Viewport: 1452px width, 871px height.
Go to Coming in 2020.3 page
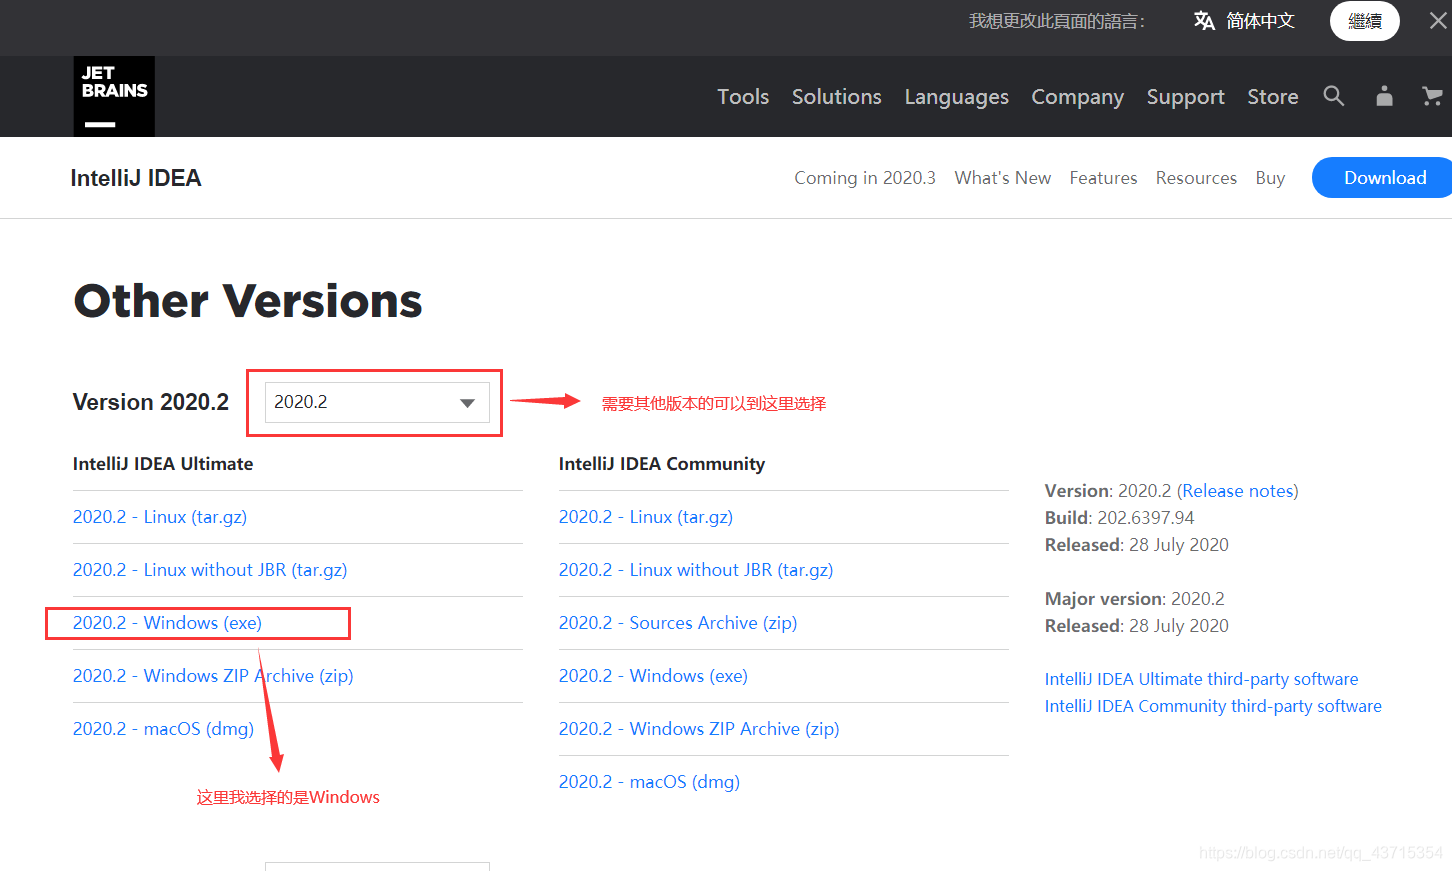click(x=865, y=178)
